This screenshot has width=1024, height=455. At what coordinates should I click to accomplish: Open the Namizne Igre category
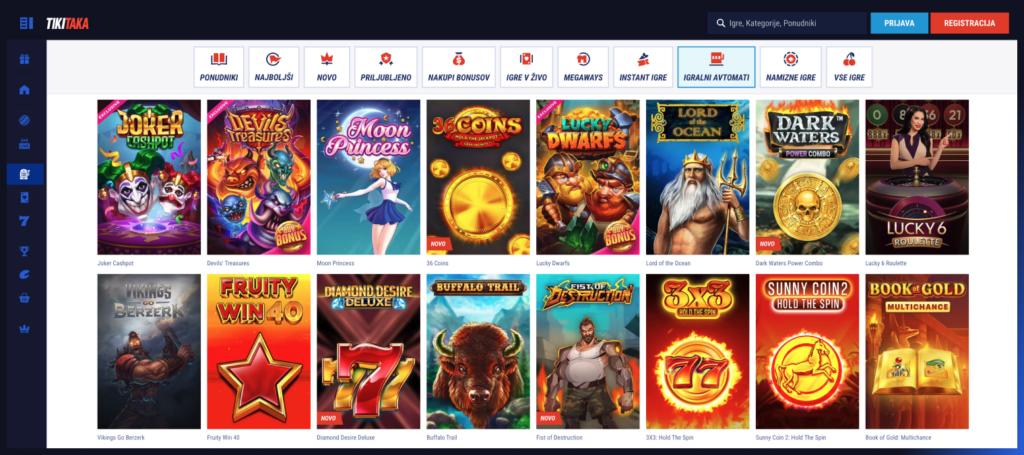pyautogui.click(x=791, y=67)
